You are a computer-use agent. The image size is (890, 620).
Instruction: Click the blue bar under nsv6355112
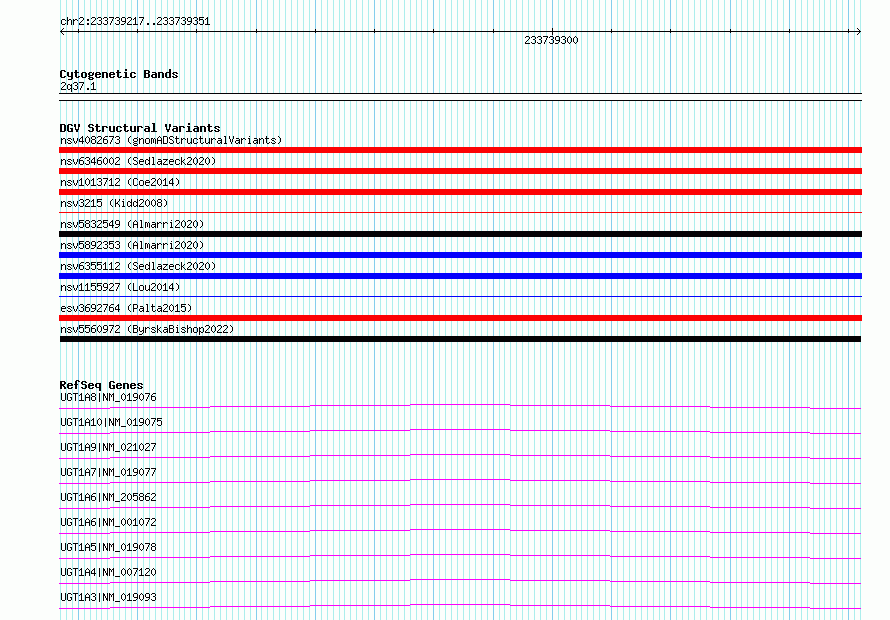coord(460,276)
